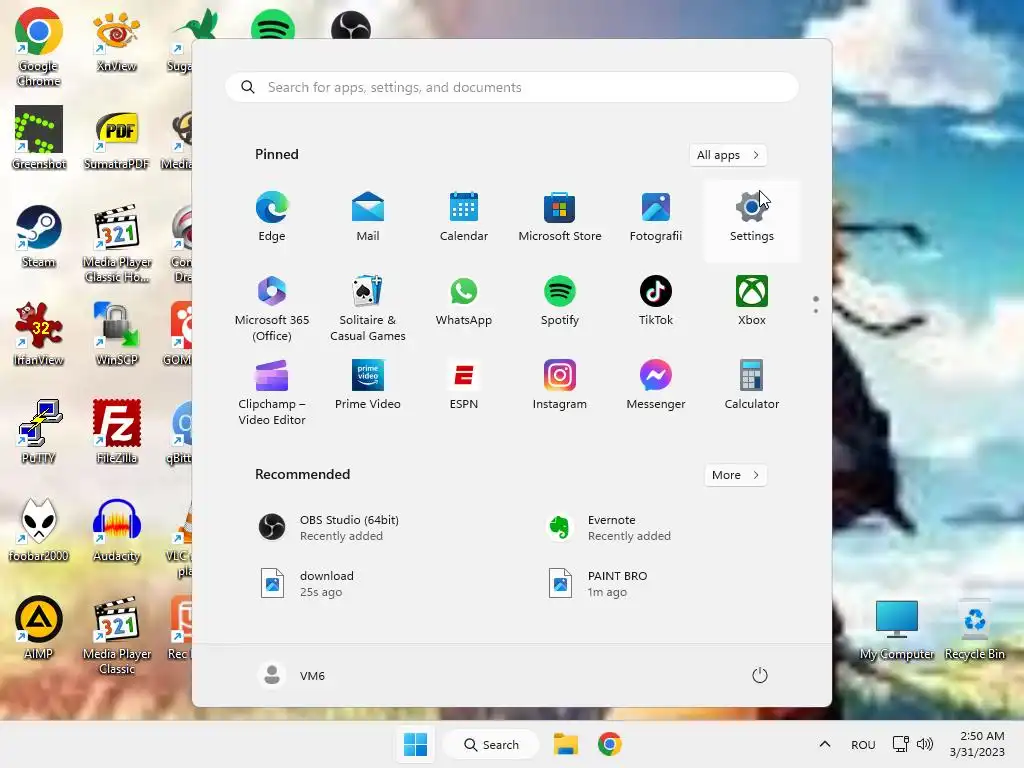The width and height of the screenshot is (1024, 768).
Task: Expand the All apps list
Action: click(x=728, y=155)
